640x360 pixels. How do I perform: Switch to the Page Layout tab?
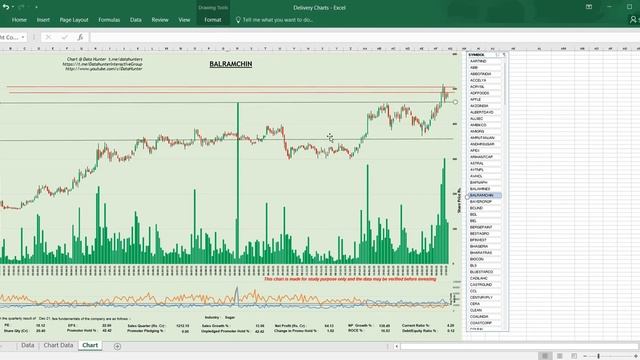(74, 20)
